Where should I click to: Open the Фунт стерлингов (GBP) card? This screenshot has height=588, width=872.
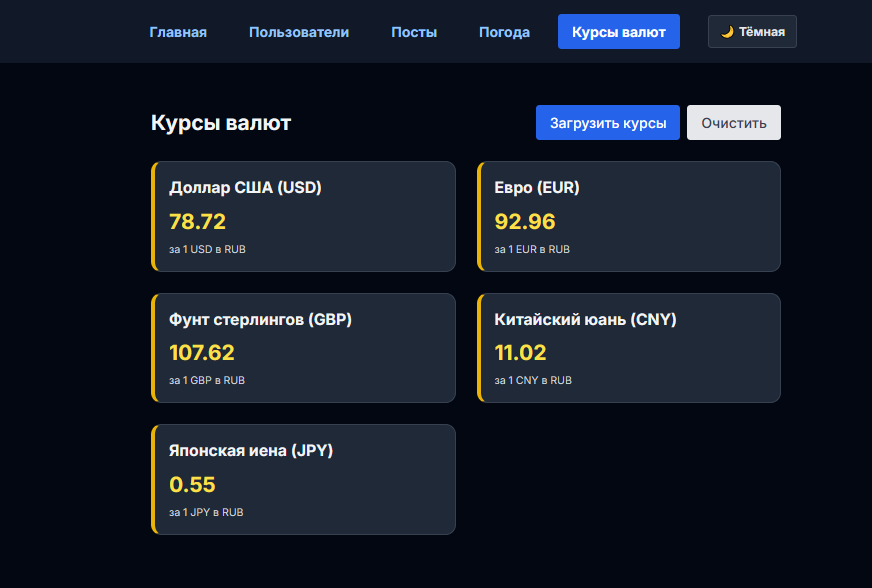(304, 348)
